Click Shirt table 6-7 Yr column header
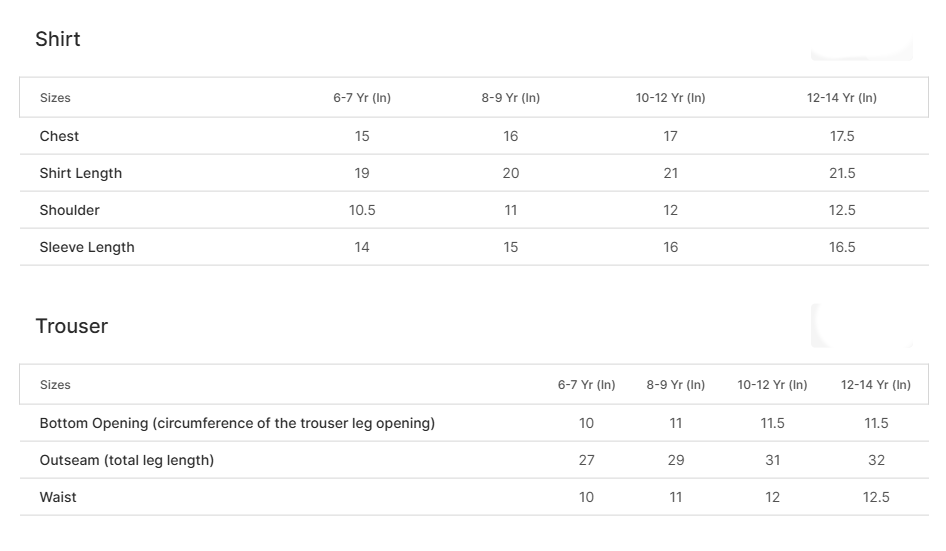Viewport: 946px width, 551px height. click(x=362, y=98)
